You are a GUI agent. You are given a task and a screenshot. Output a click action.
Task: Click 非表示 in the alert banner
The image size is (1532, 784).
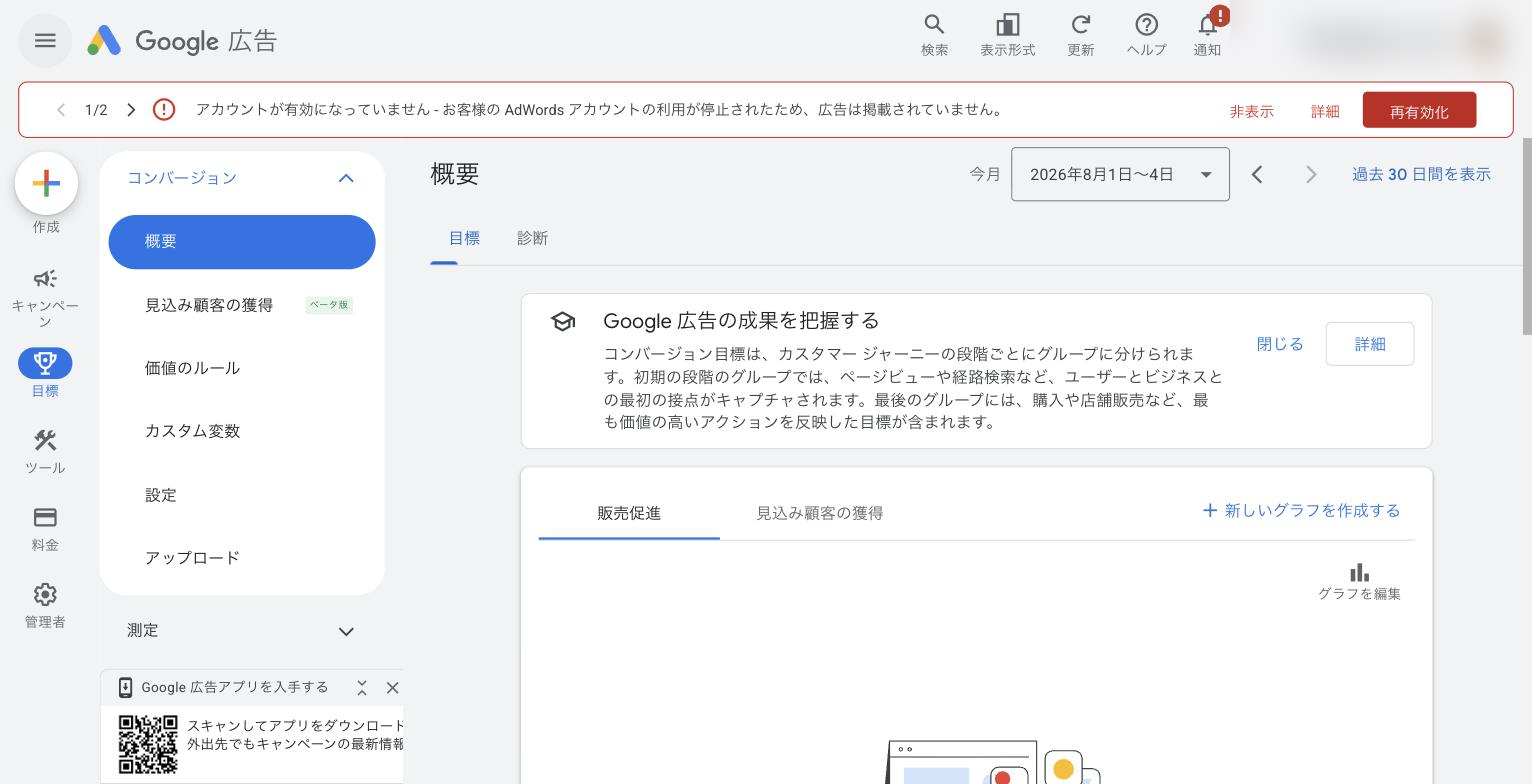point(1251,111)
